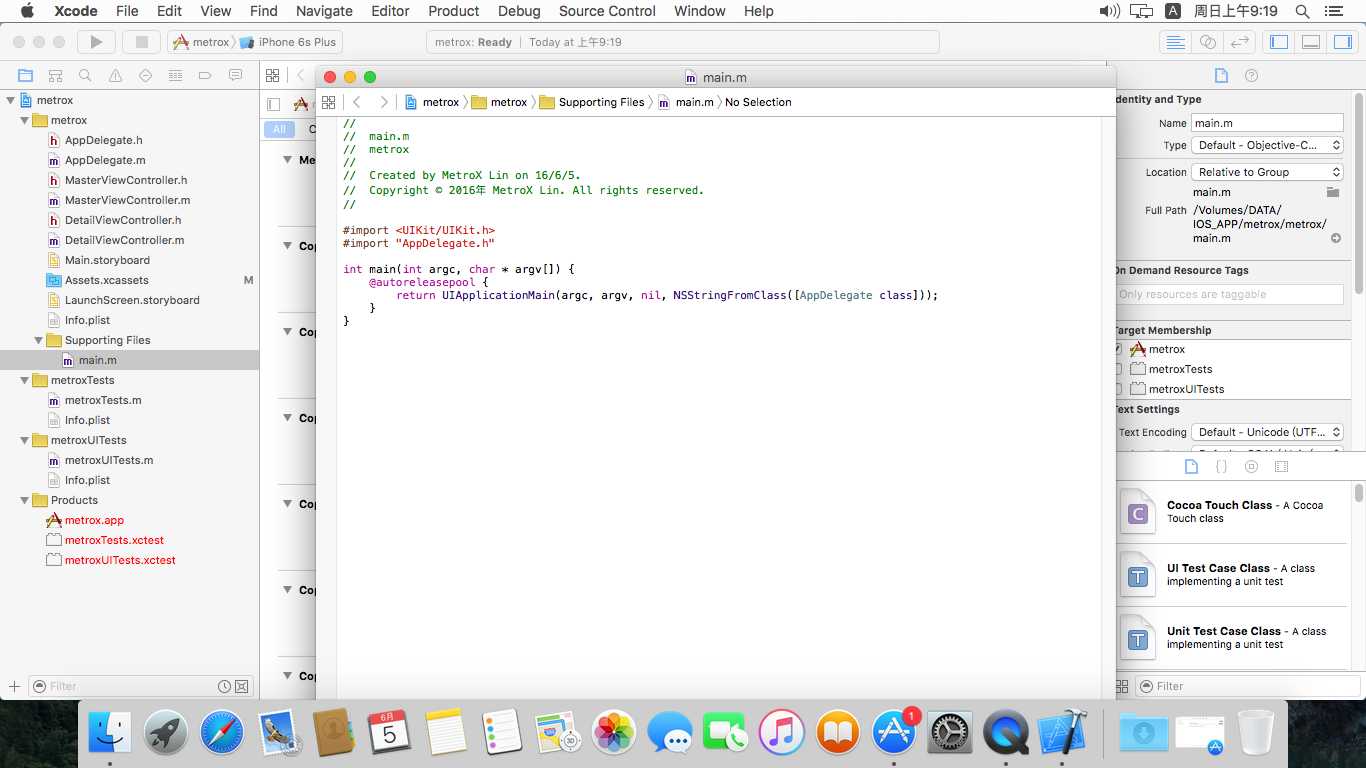Check metroxUITests target membership
This screenshot has height=768, width=1366.
coord(1118,389)
